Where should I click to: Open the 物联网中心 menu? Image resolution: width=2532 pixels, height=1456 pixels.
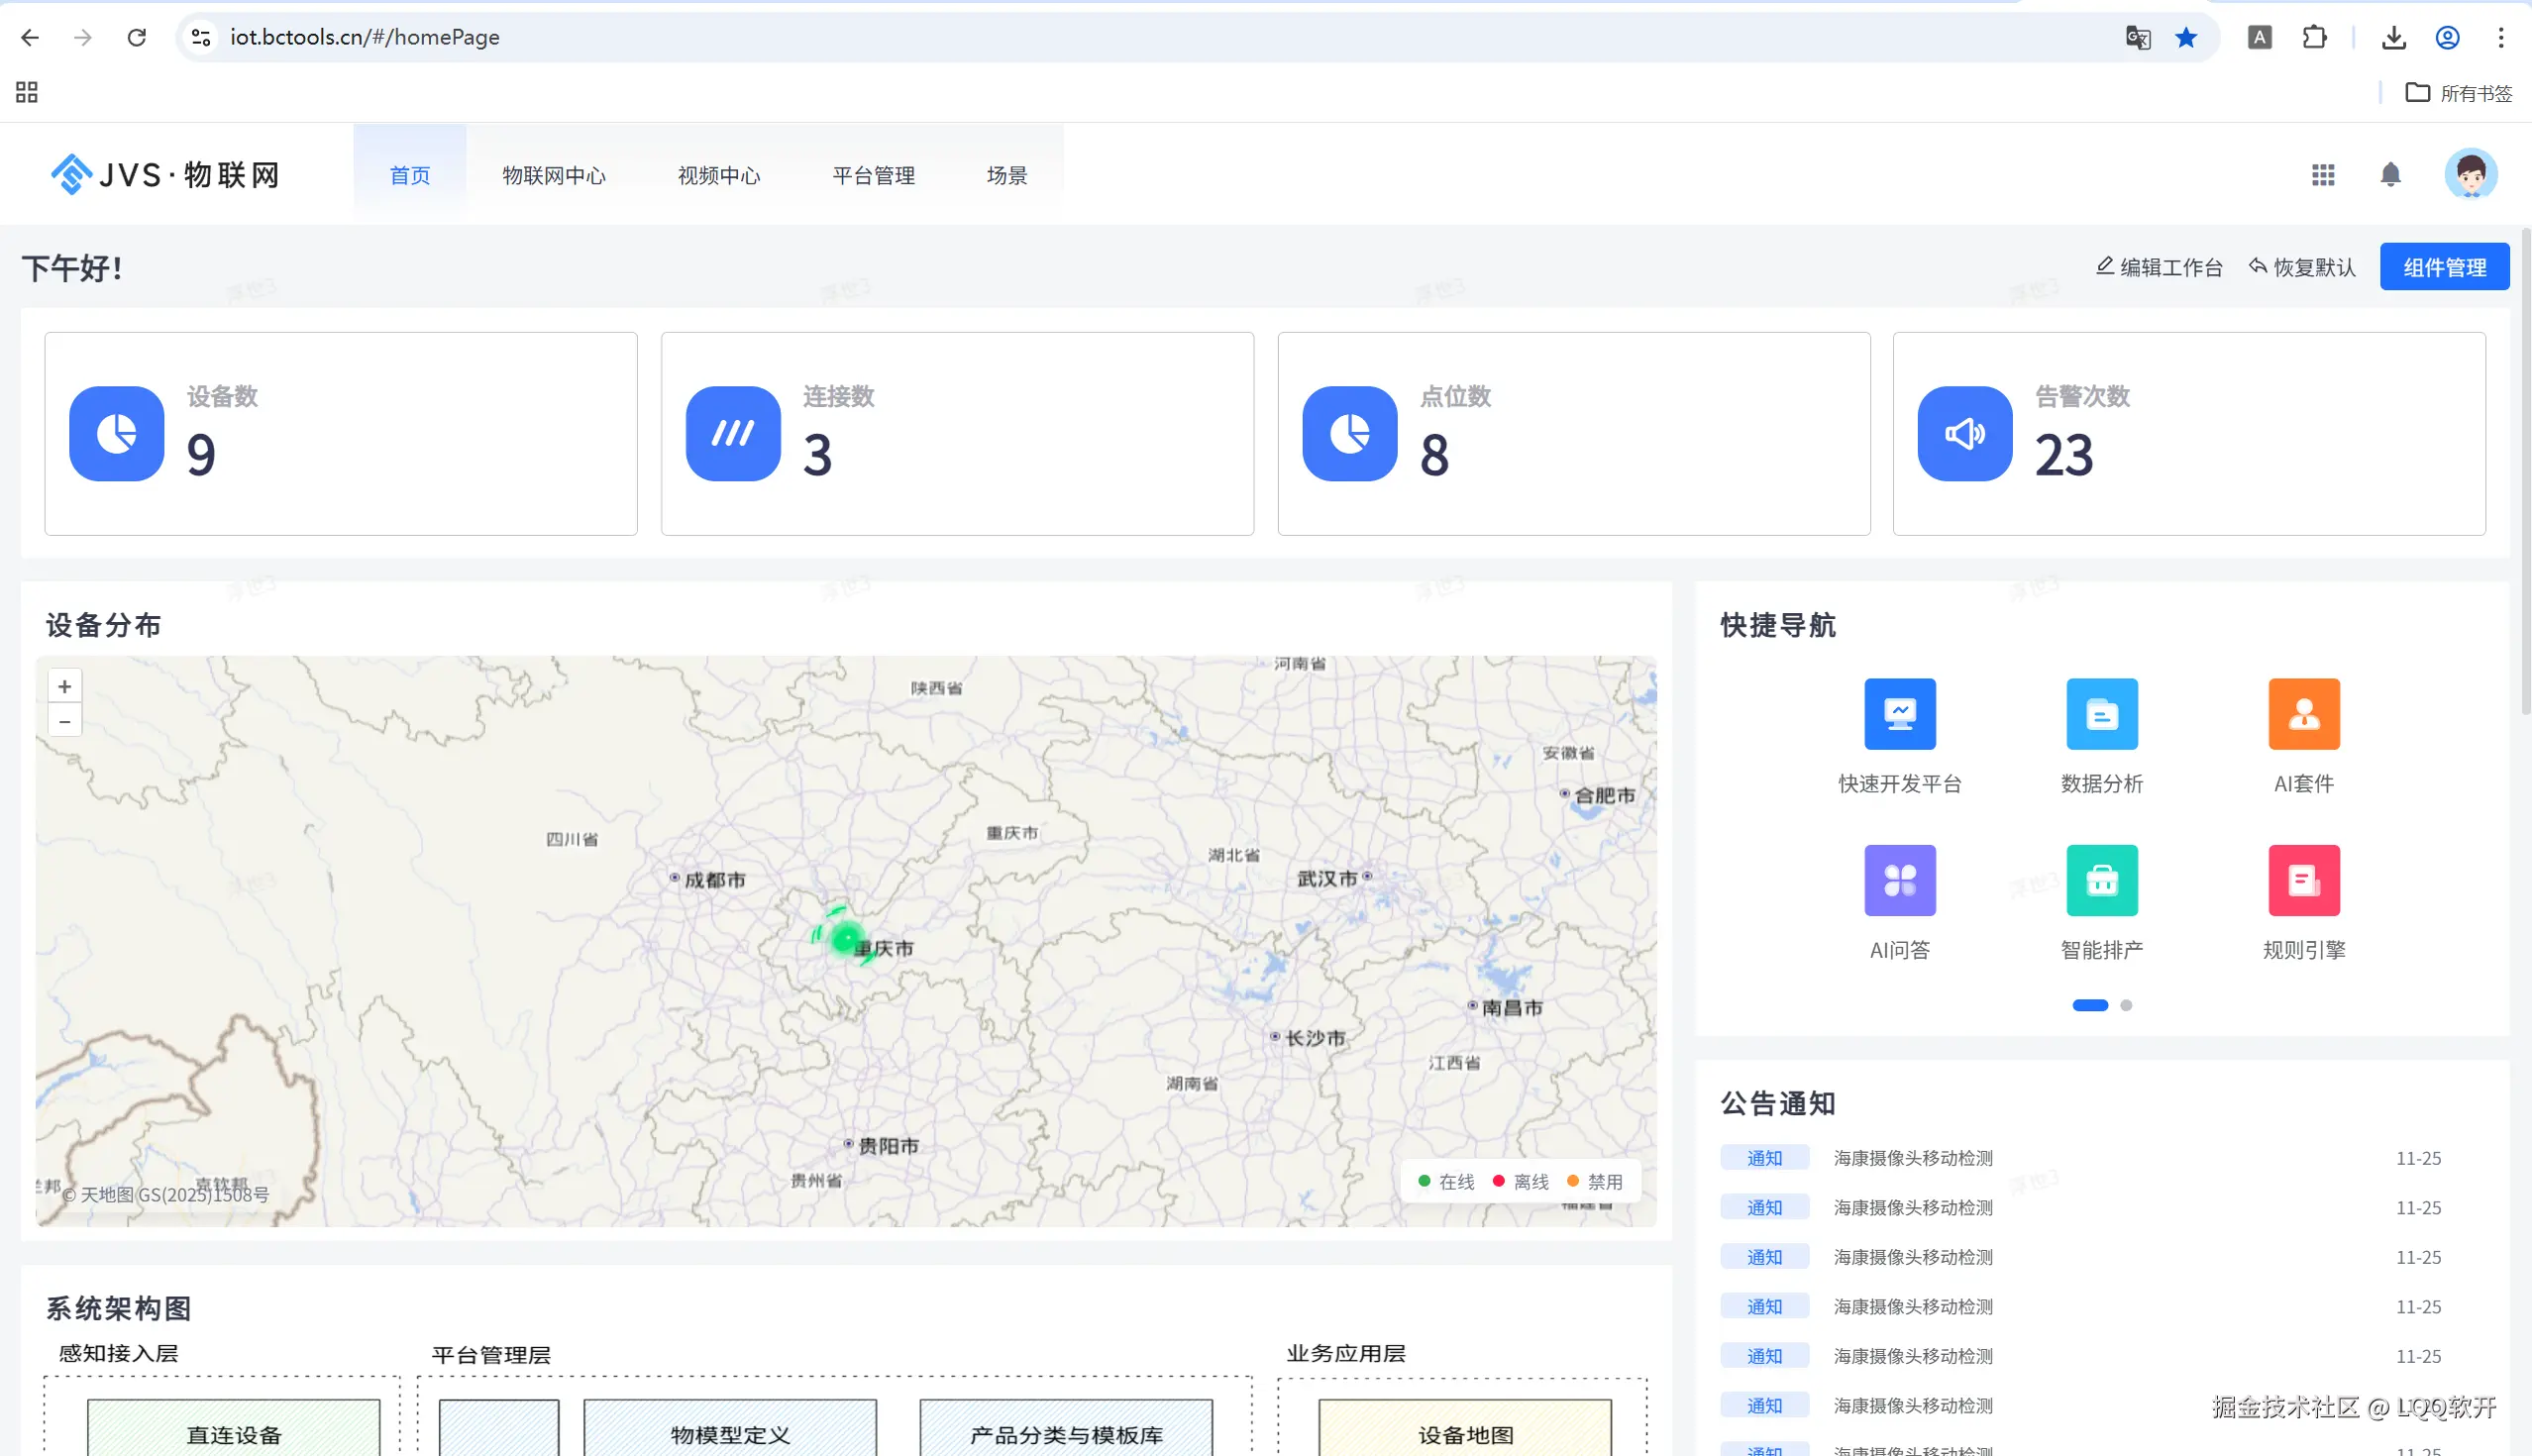tap(553, 175)
